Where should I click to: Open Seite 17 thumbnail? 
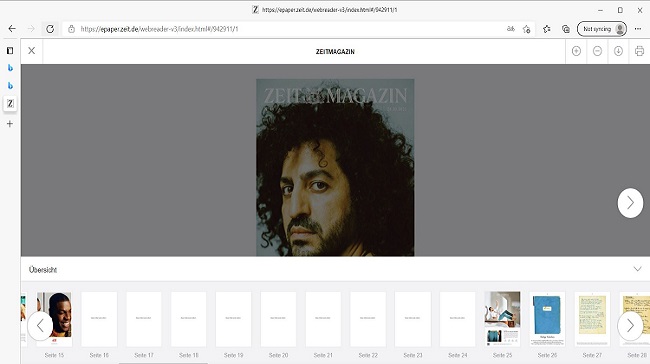(144, 319)
